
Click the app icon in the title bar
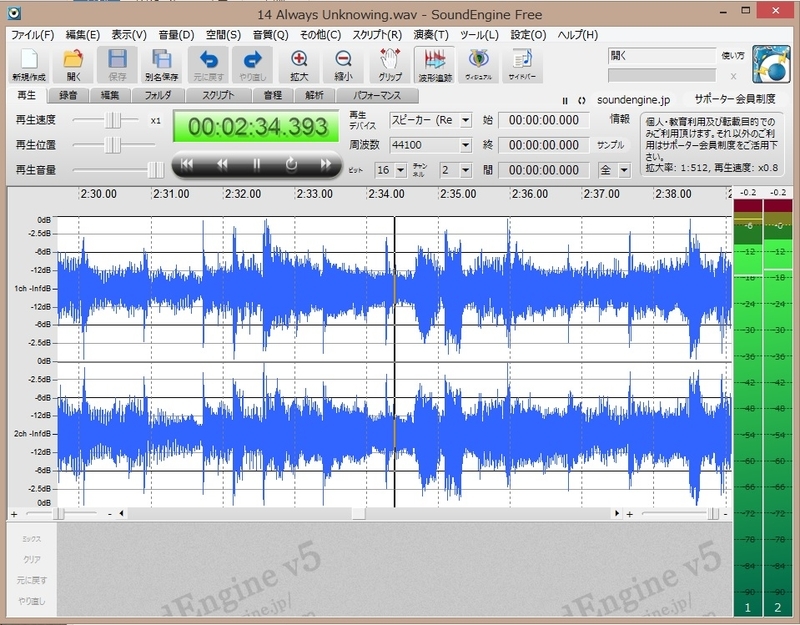coord(14,13)
